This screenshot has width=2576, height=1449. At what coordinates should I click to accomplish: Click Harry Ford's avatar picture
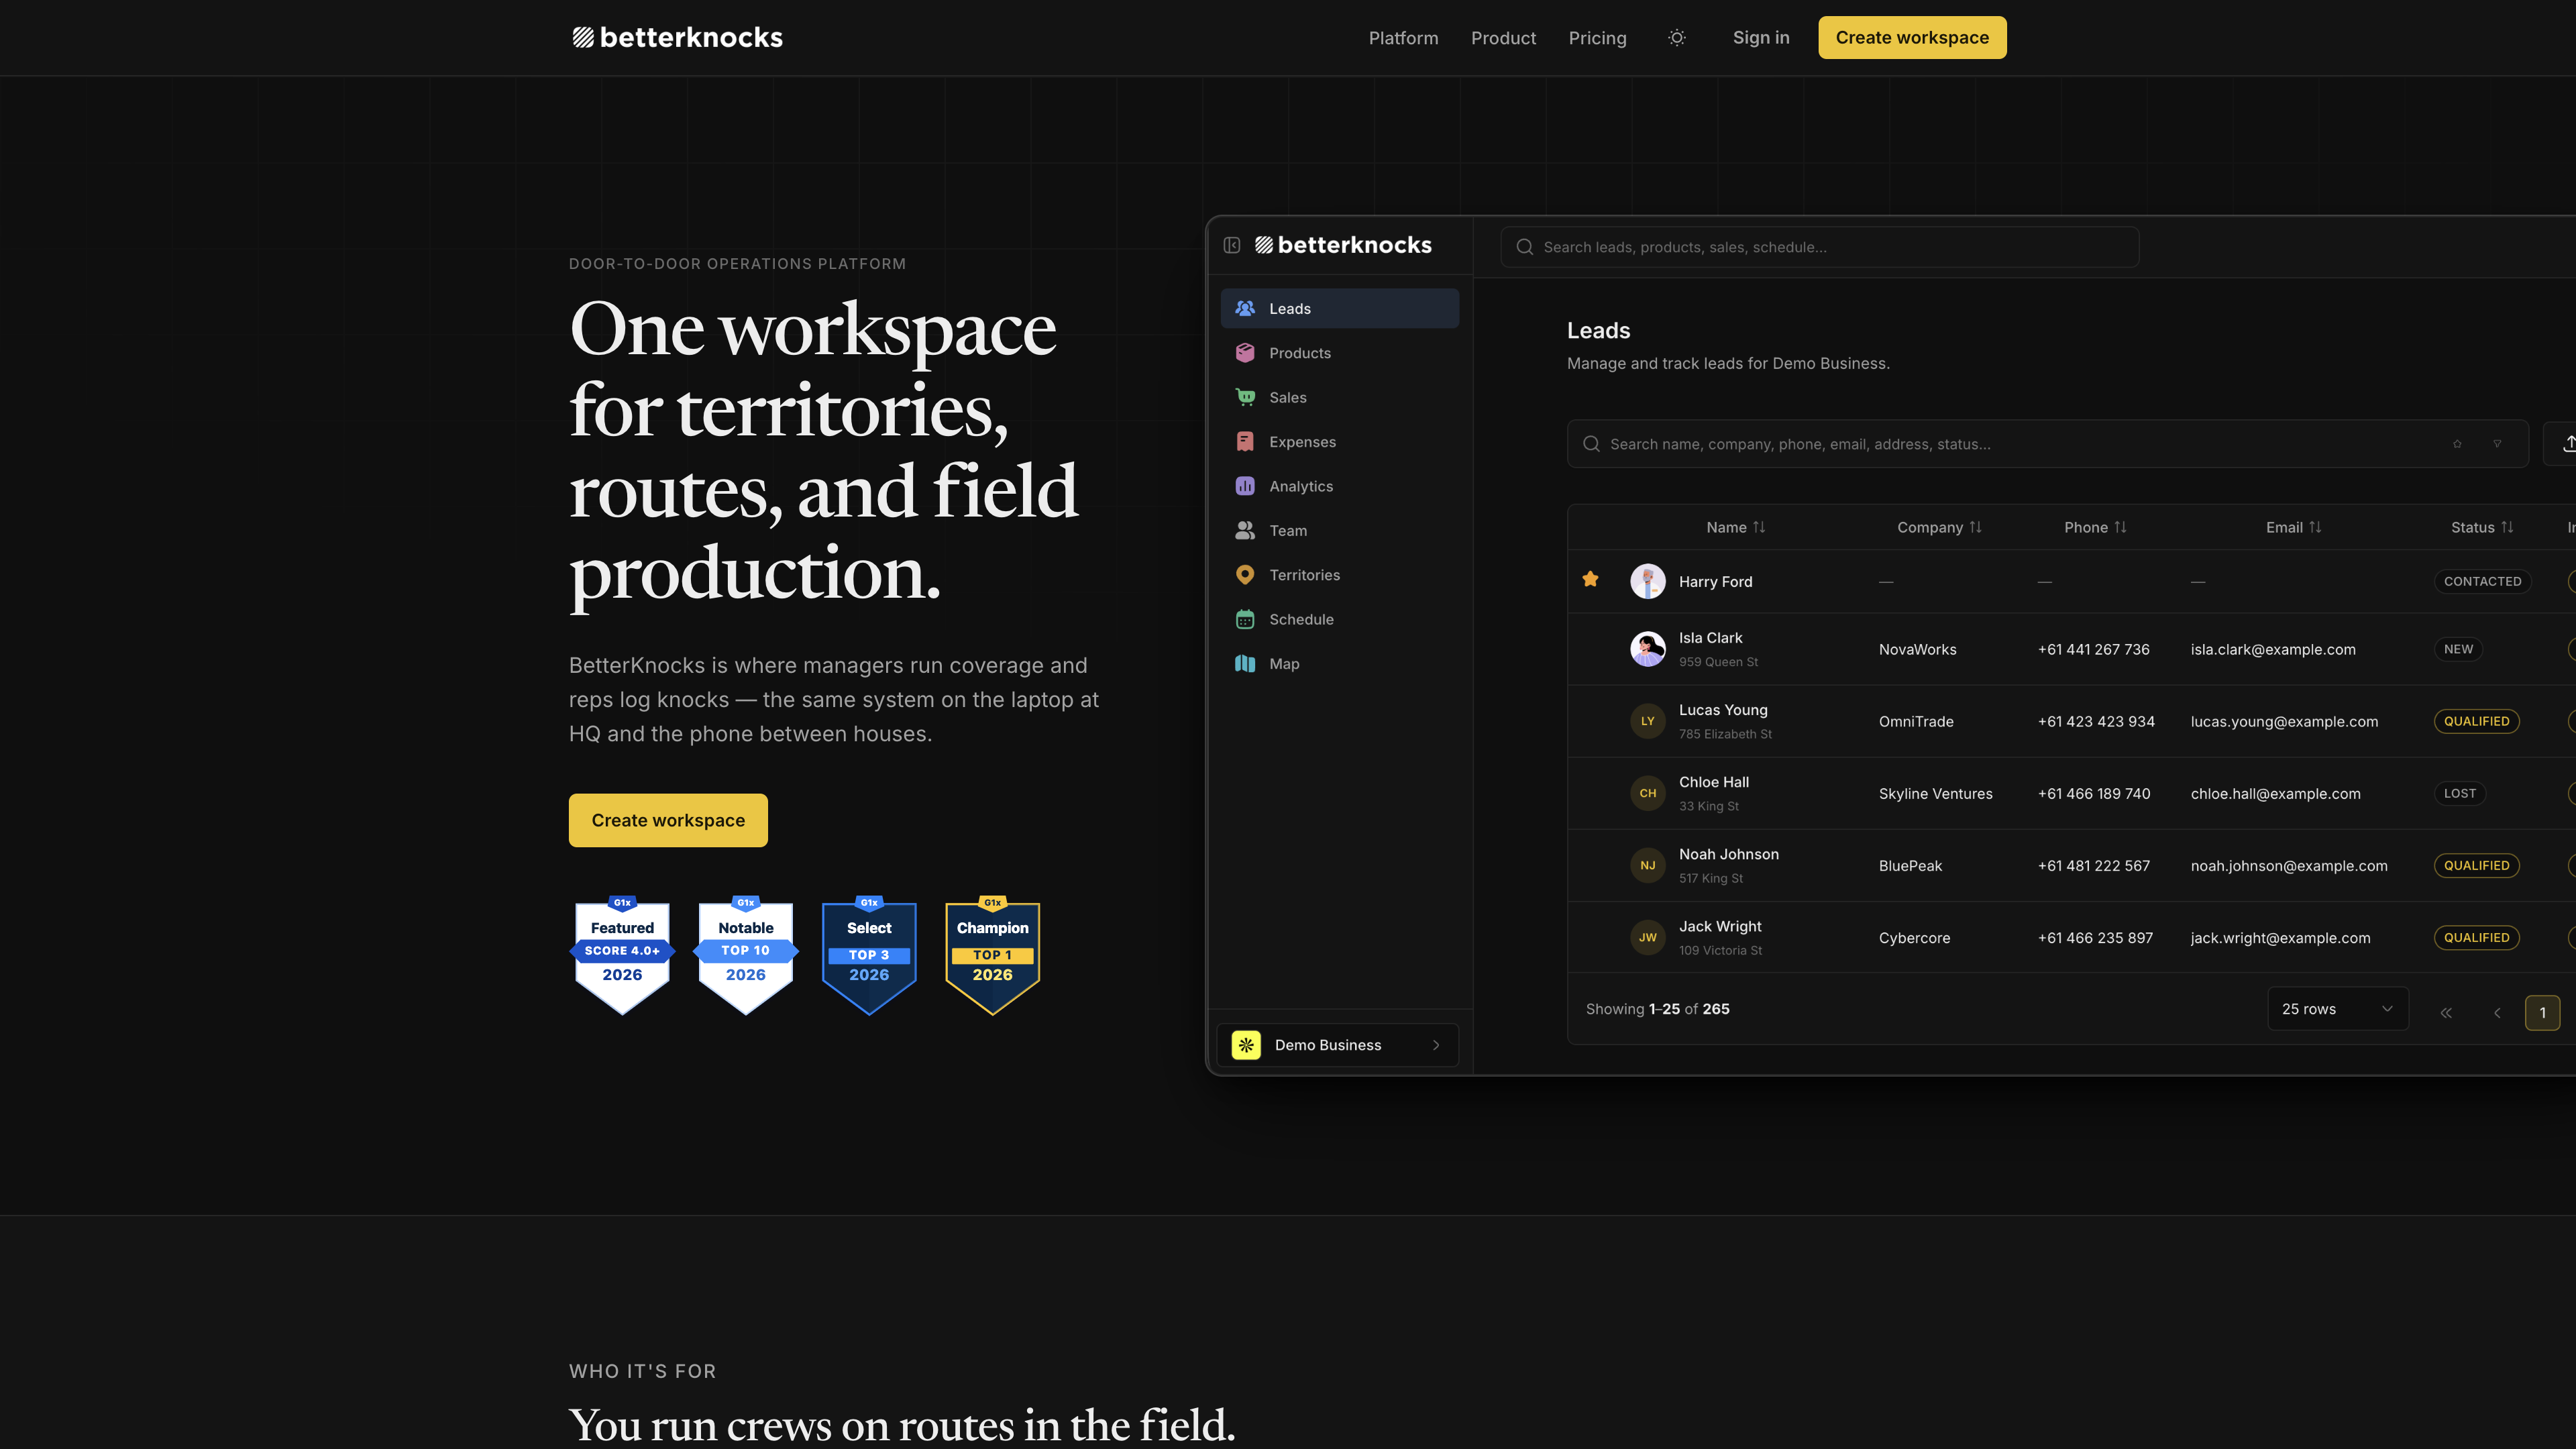pyautogui.click(x=1648, y=581)
